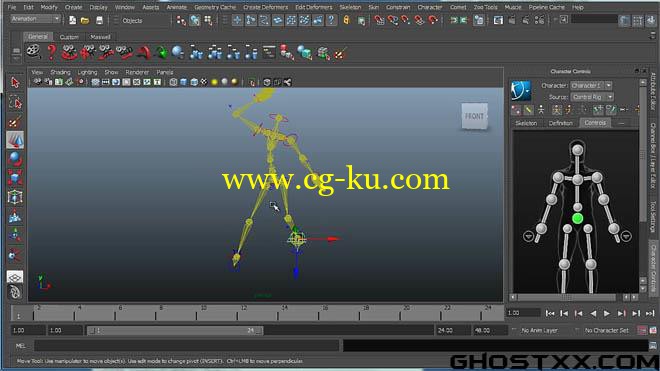Open script editor icon at command line end
Viewport: 660px width, 371px height.
[x=653, y=346]
